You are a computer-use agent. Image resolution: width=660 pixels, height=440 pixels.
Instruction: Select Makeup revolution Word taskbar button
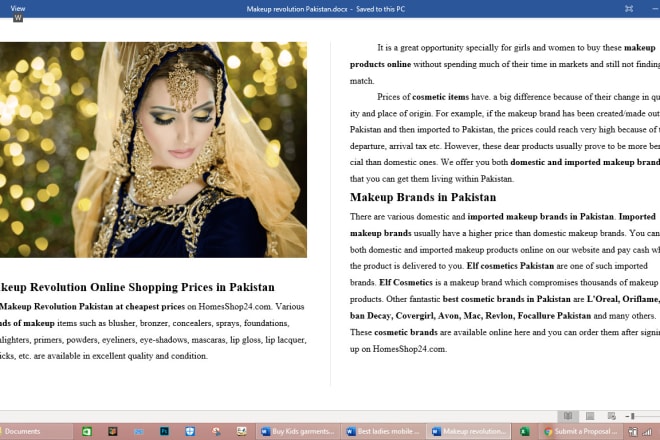click(469, 432)
